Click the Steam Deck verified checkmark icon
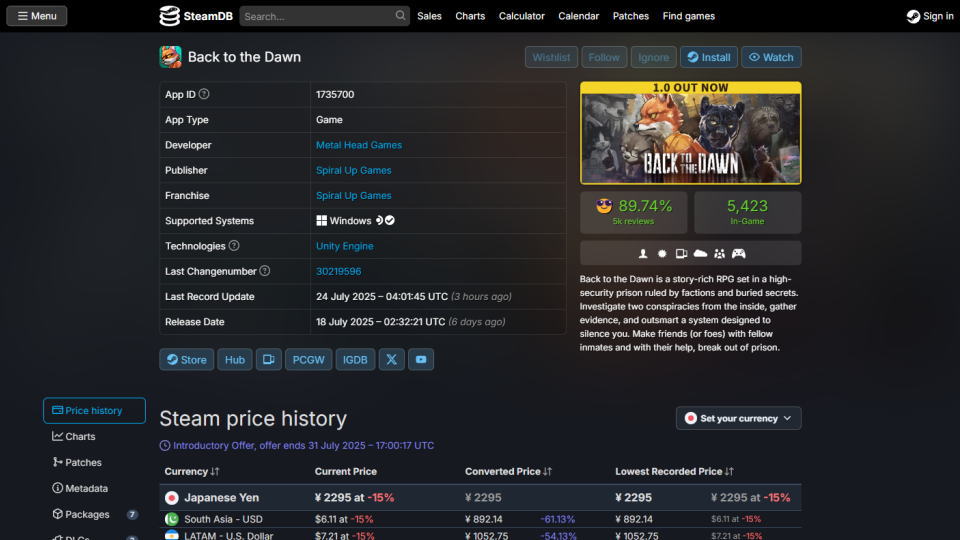 (390, 220)
